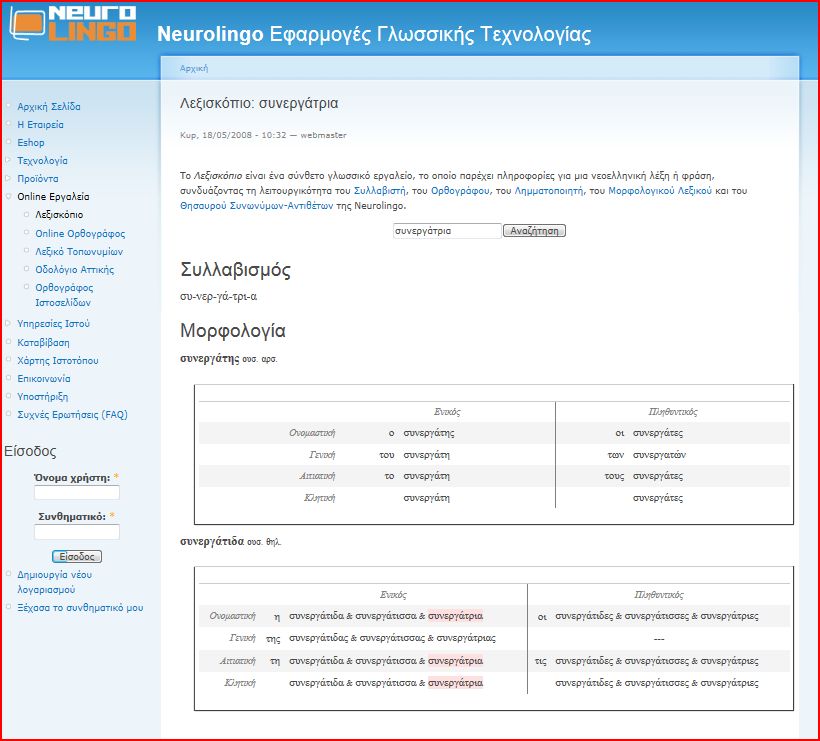Go to Αρχική Σελίδα in sidebar
The width and height of the screenshot is (820, 741).
pyautogui.click(x=49, y=107)
